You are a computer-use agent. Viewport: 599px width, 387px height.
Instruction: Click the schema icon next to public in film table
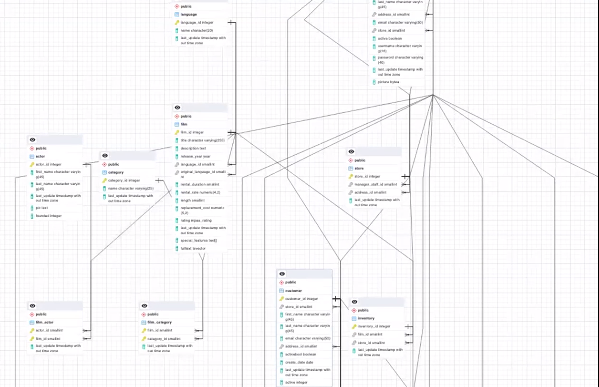[x=177, y=116]
